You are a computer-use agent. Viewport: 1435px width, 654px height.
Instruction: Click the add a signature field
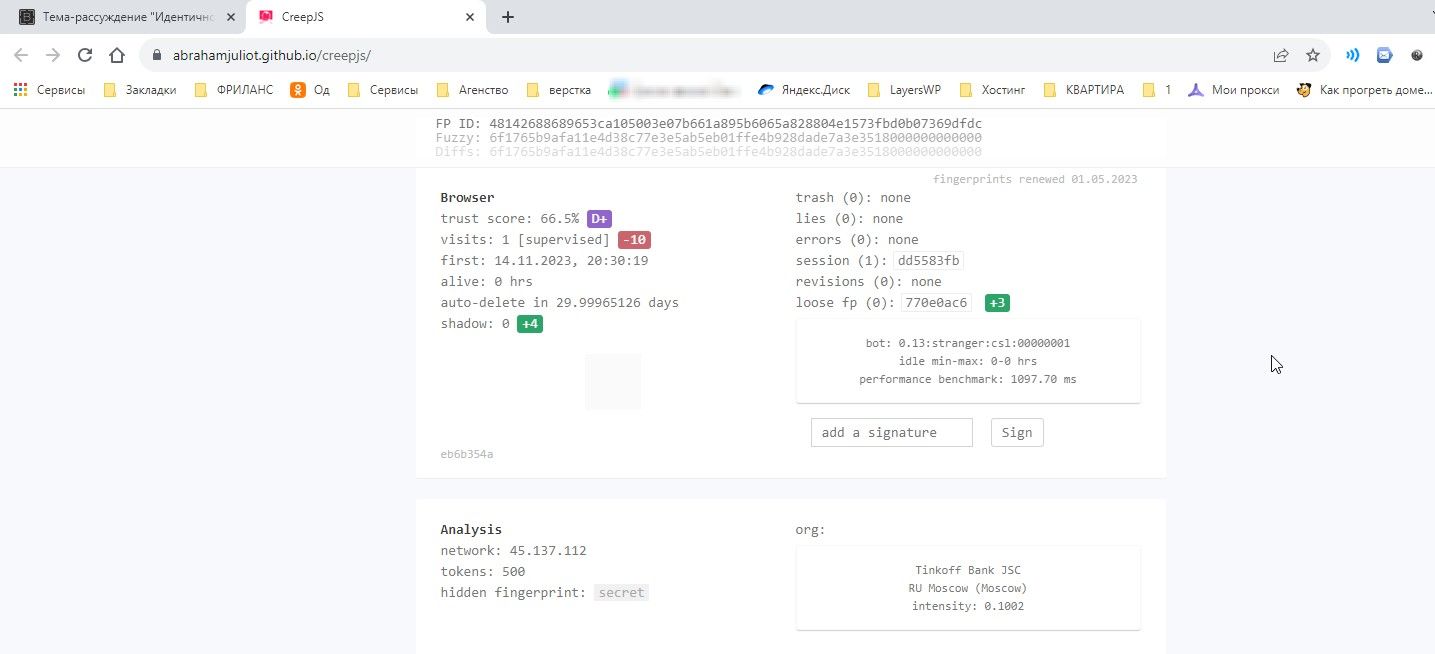(x=891, y=433)
